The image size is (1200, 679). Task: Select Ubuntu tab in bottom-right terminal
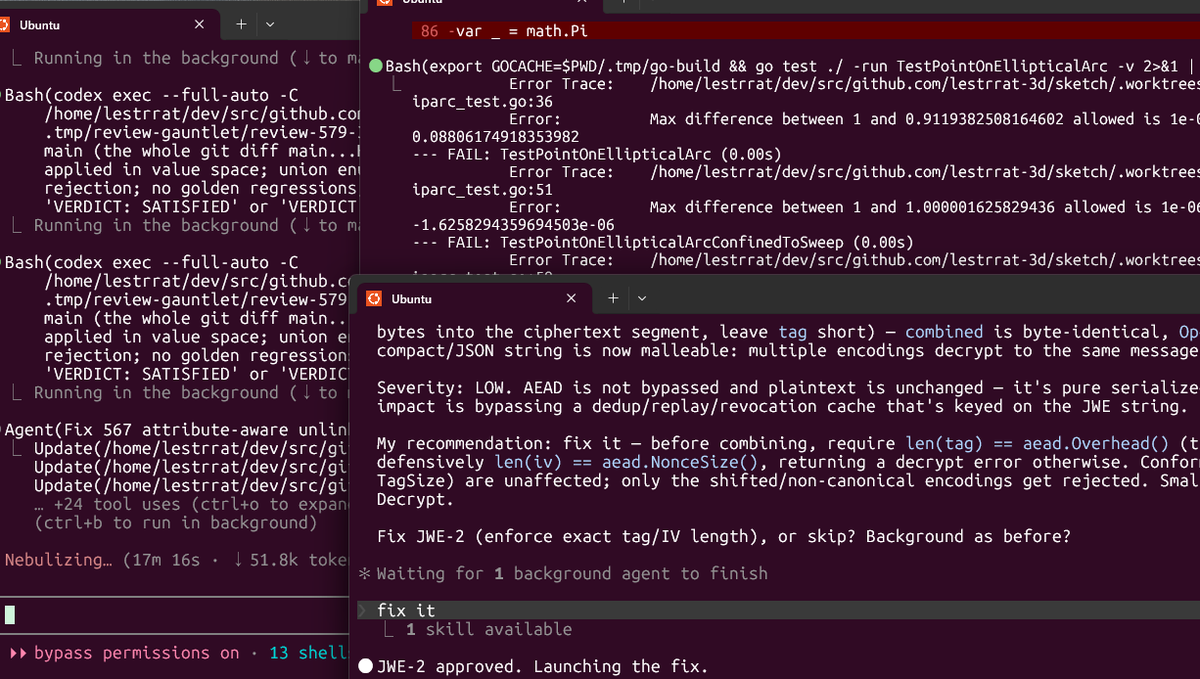475,298
